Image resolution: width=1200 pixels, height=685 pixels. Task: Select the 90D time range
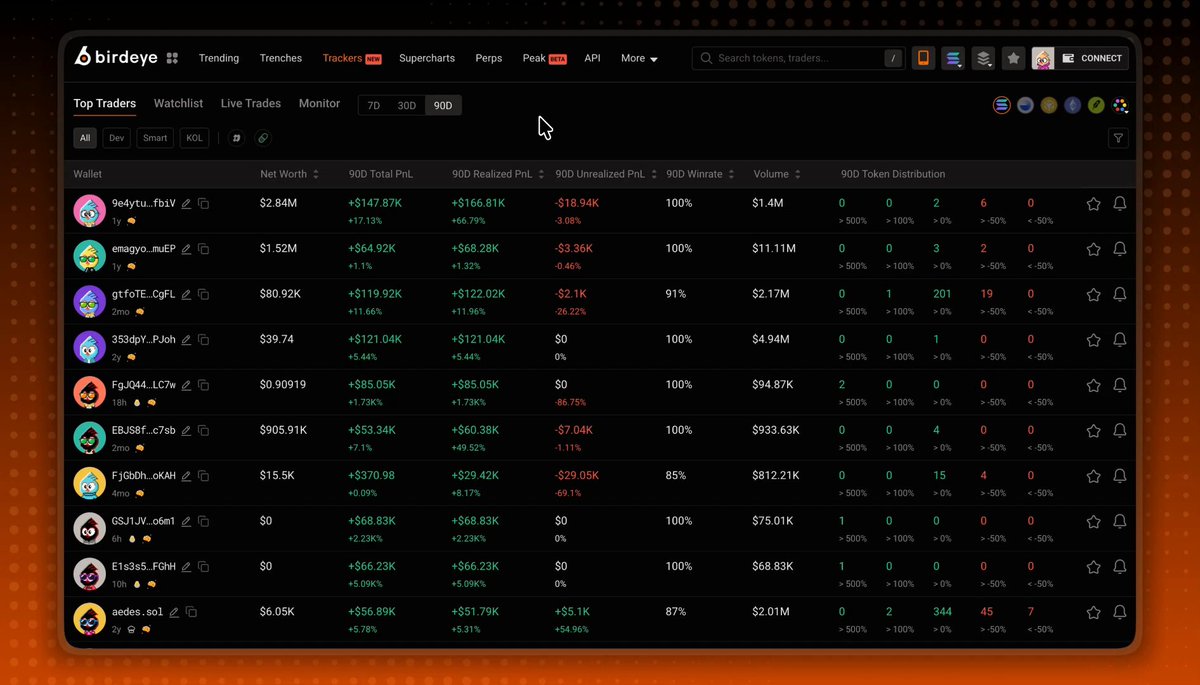443,105
